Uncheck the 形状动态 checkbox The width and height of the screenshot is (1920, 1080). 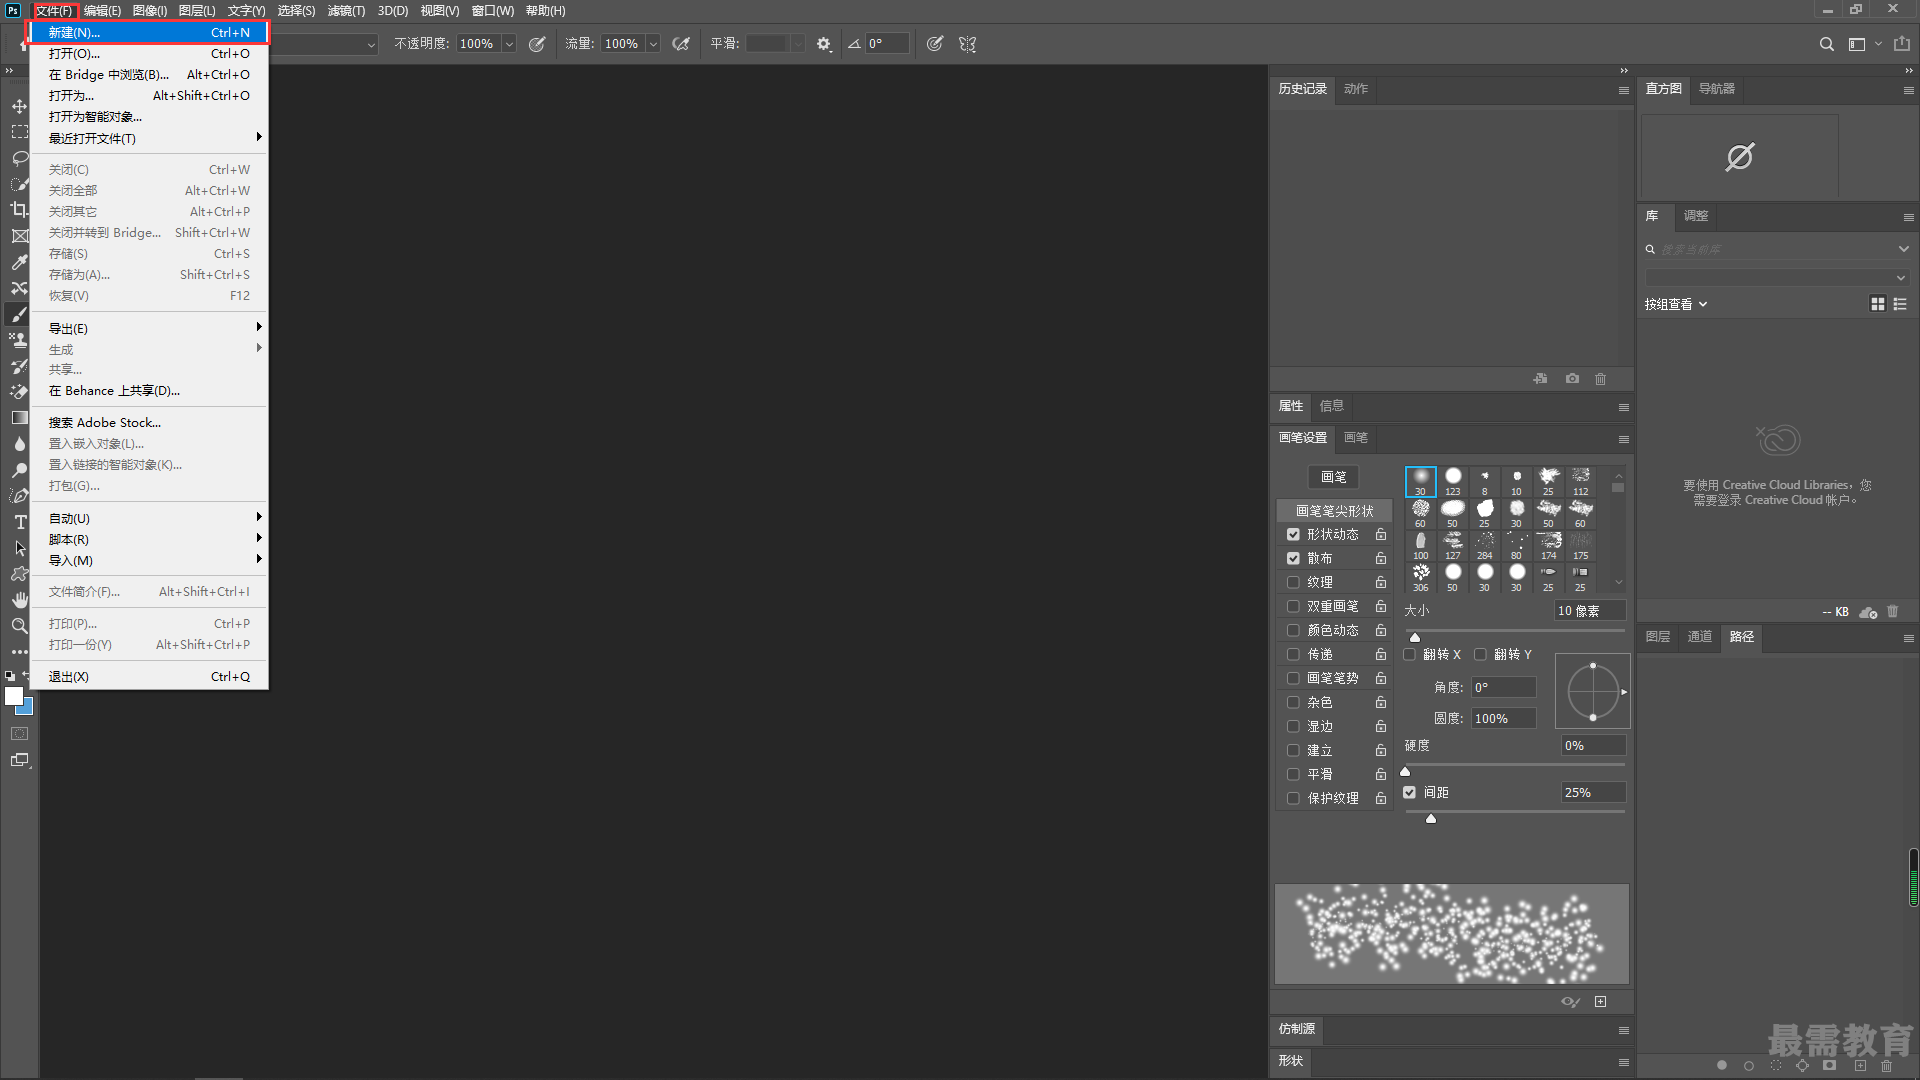point(1293,535)
